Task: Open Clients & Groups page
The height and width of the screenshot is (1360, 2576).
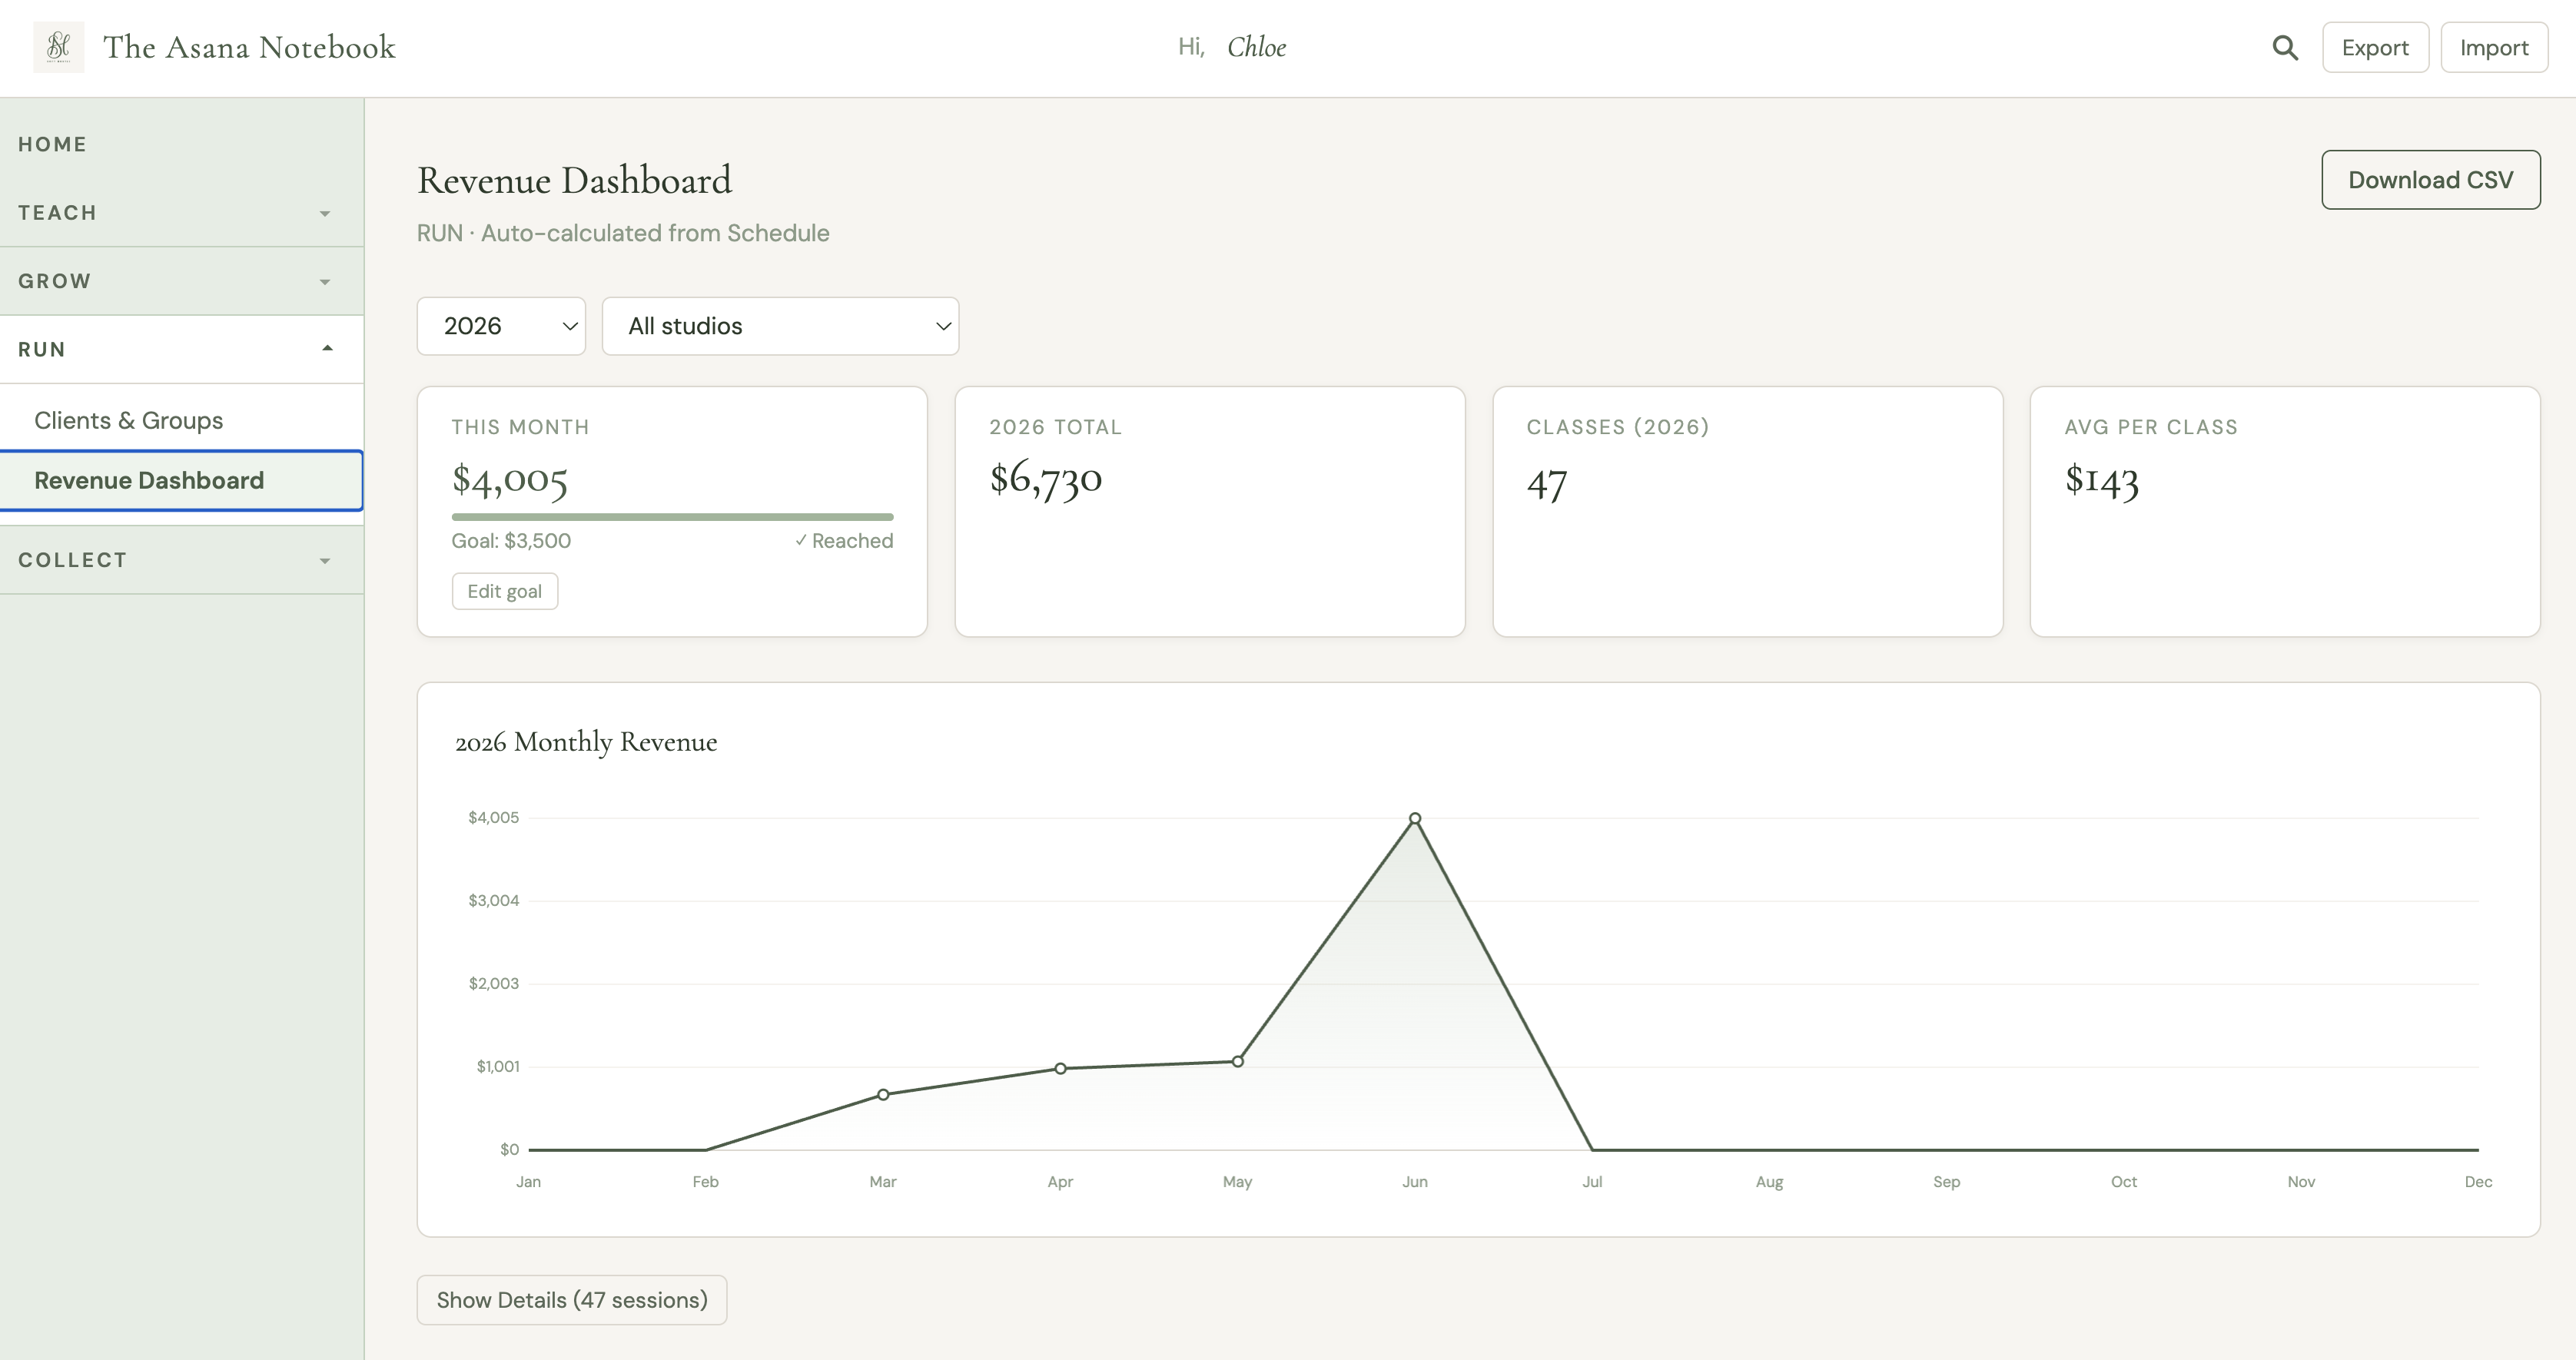Action: 182,420
